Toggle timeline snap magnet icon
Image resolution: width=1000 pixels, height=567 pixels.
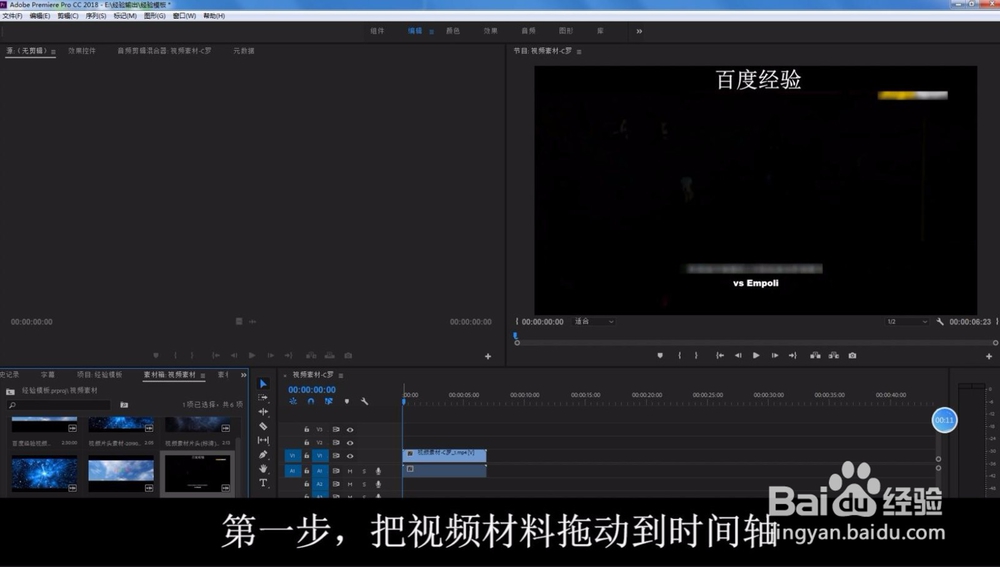pyautogui.click(x=311, y=402)
